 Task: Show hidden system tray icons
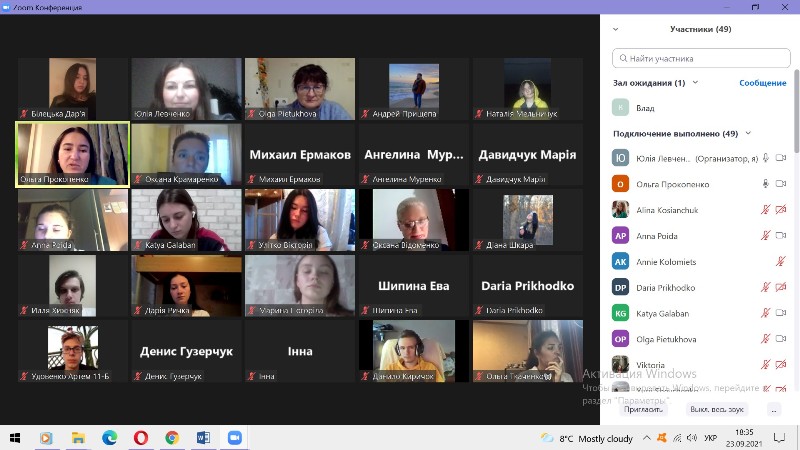(x=646, y=438)
